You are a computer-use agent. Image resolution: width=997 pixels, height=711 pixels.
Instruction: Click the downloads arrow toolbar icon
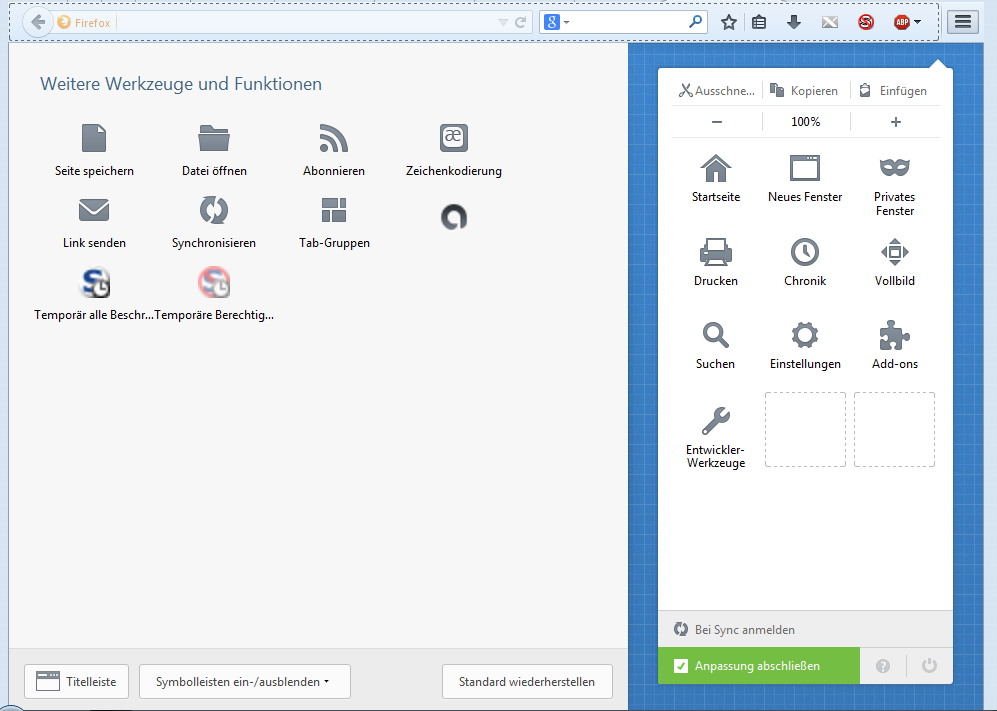coord(794,23)
